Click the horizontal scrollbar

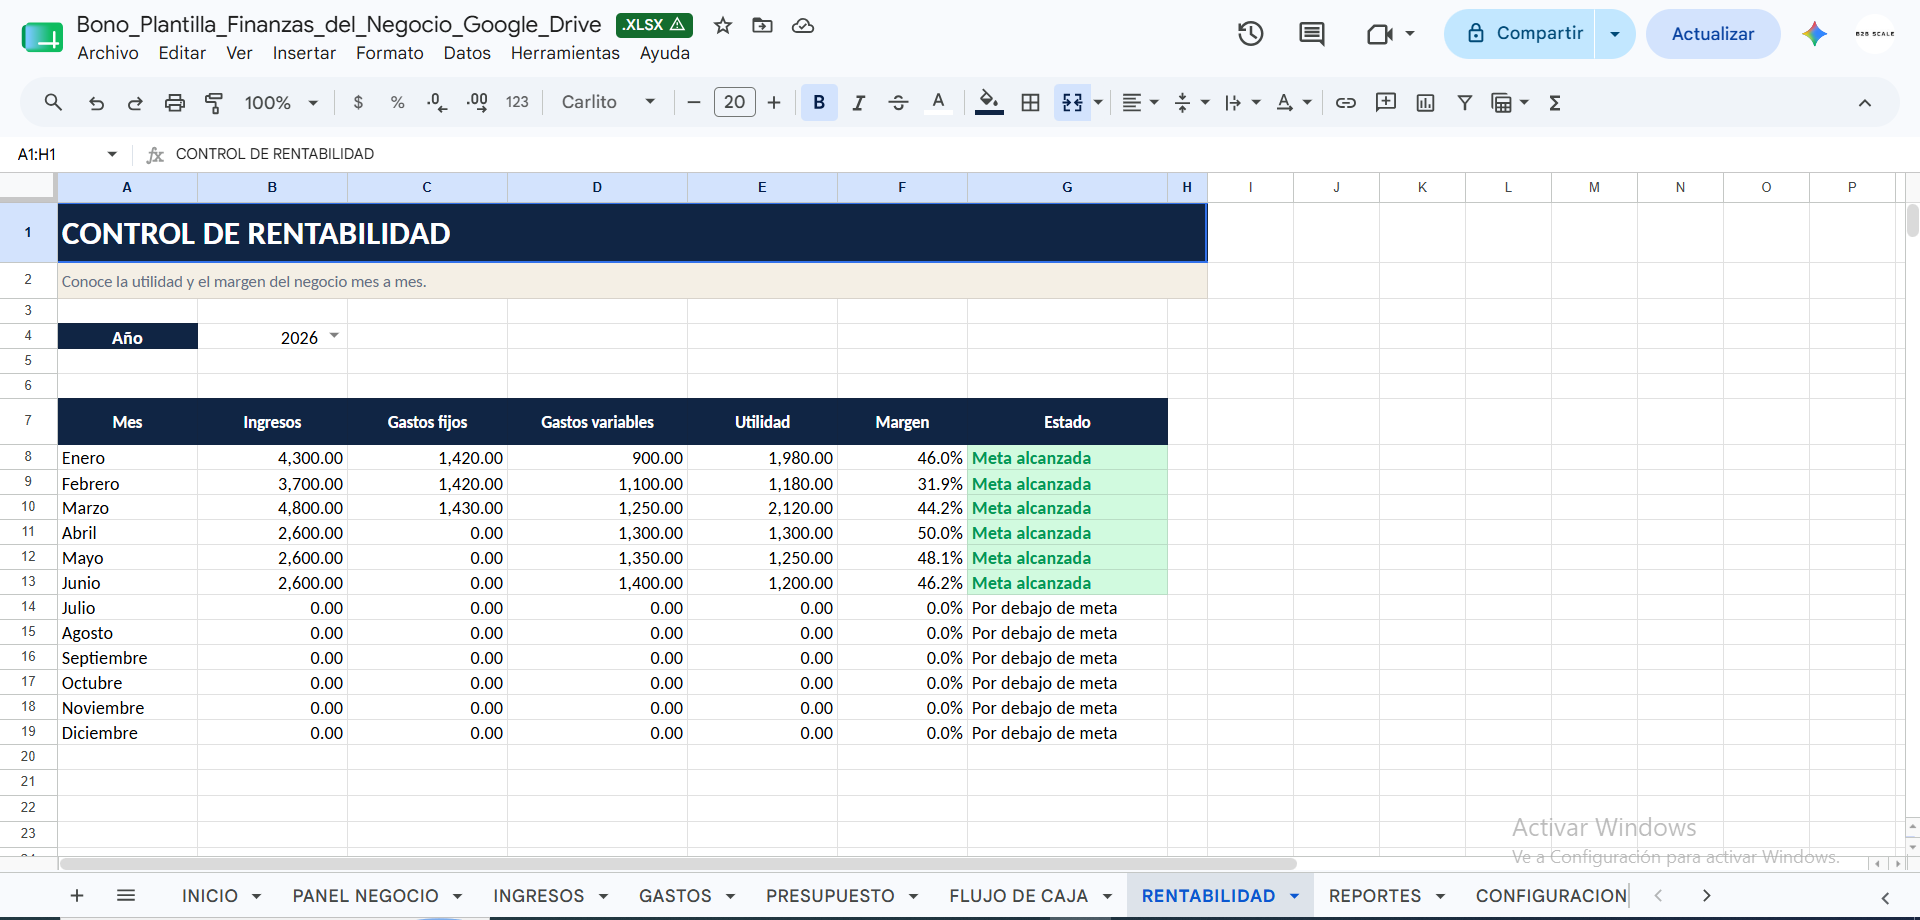point(678,863)
